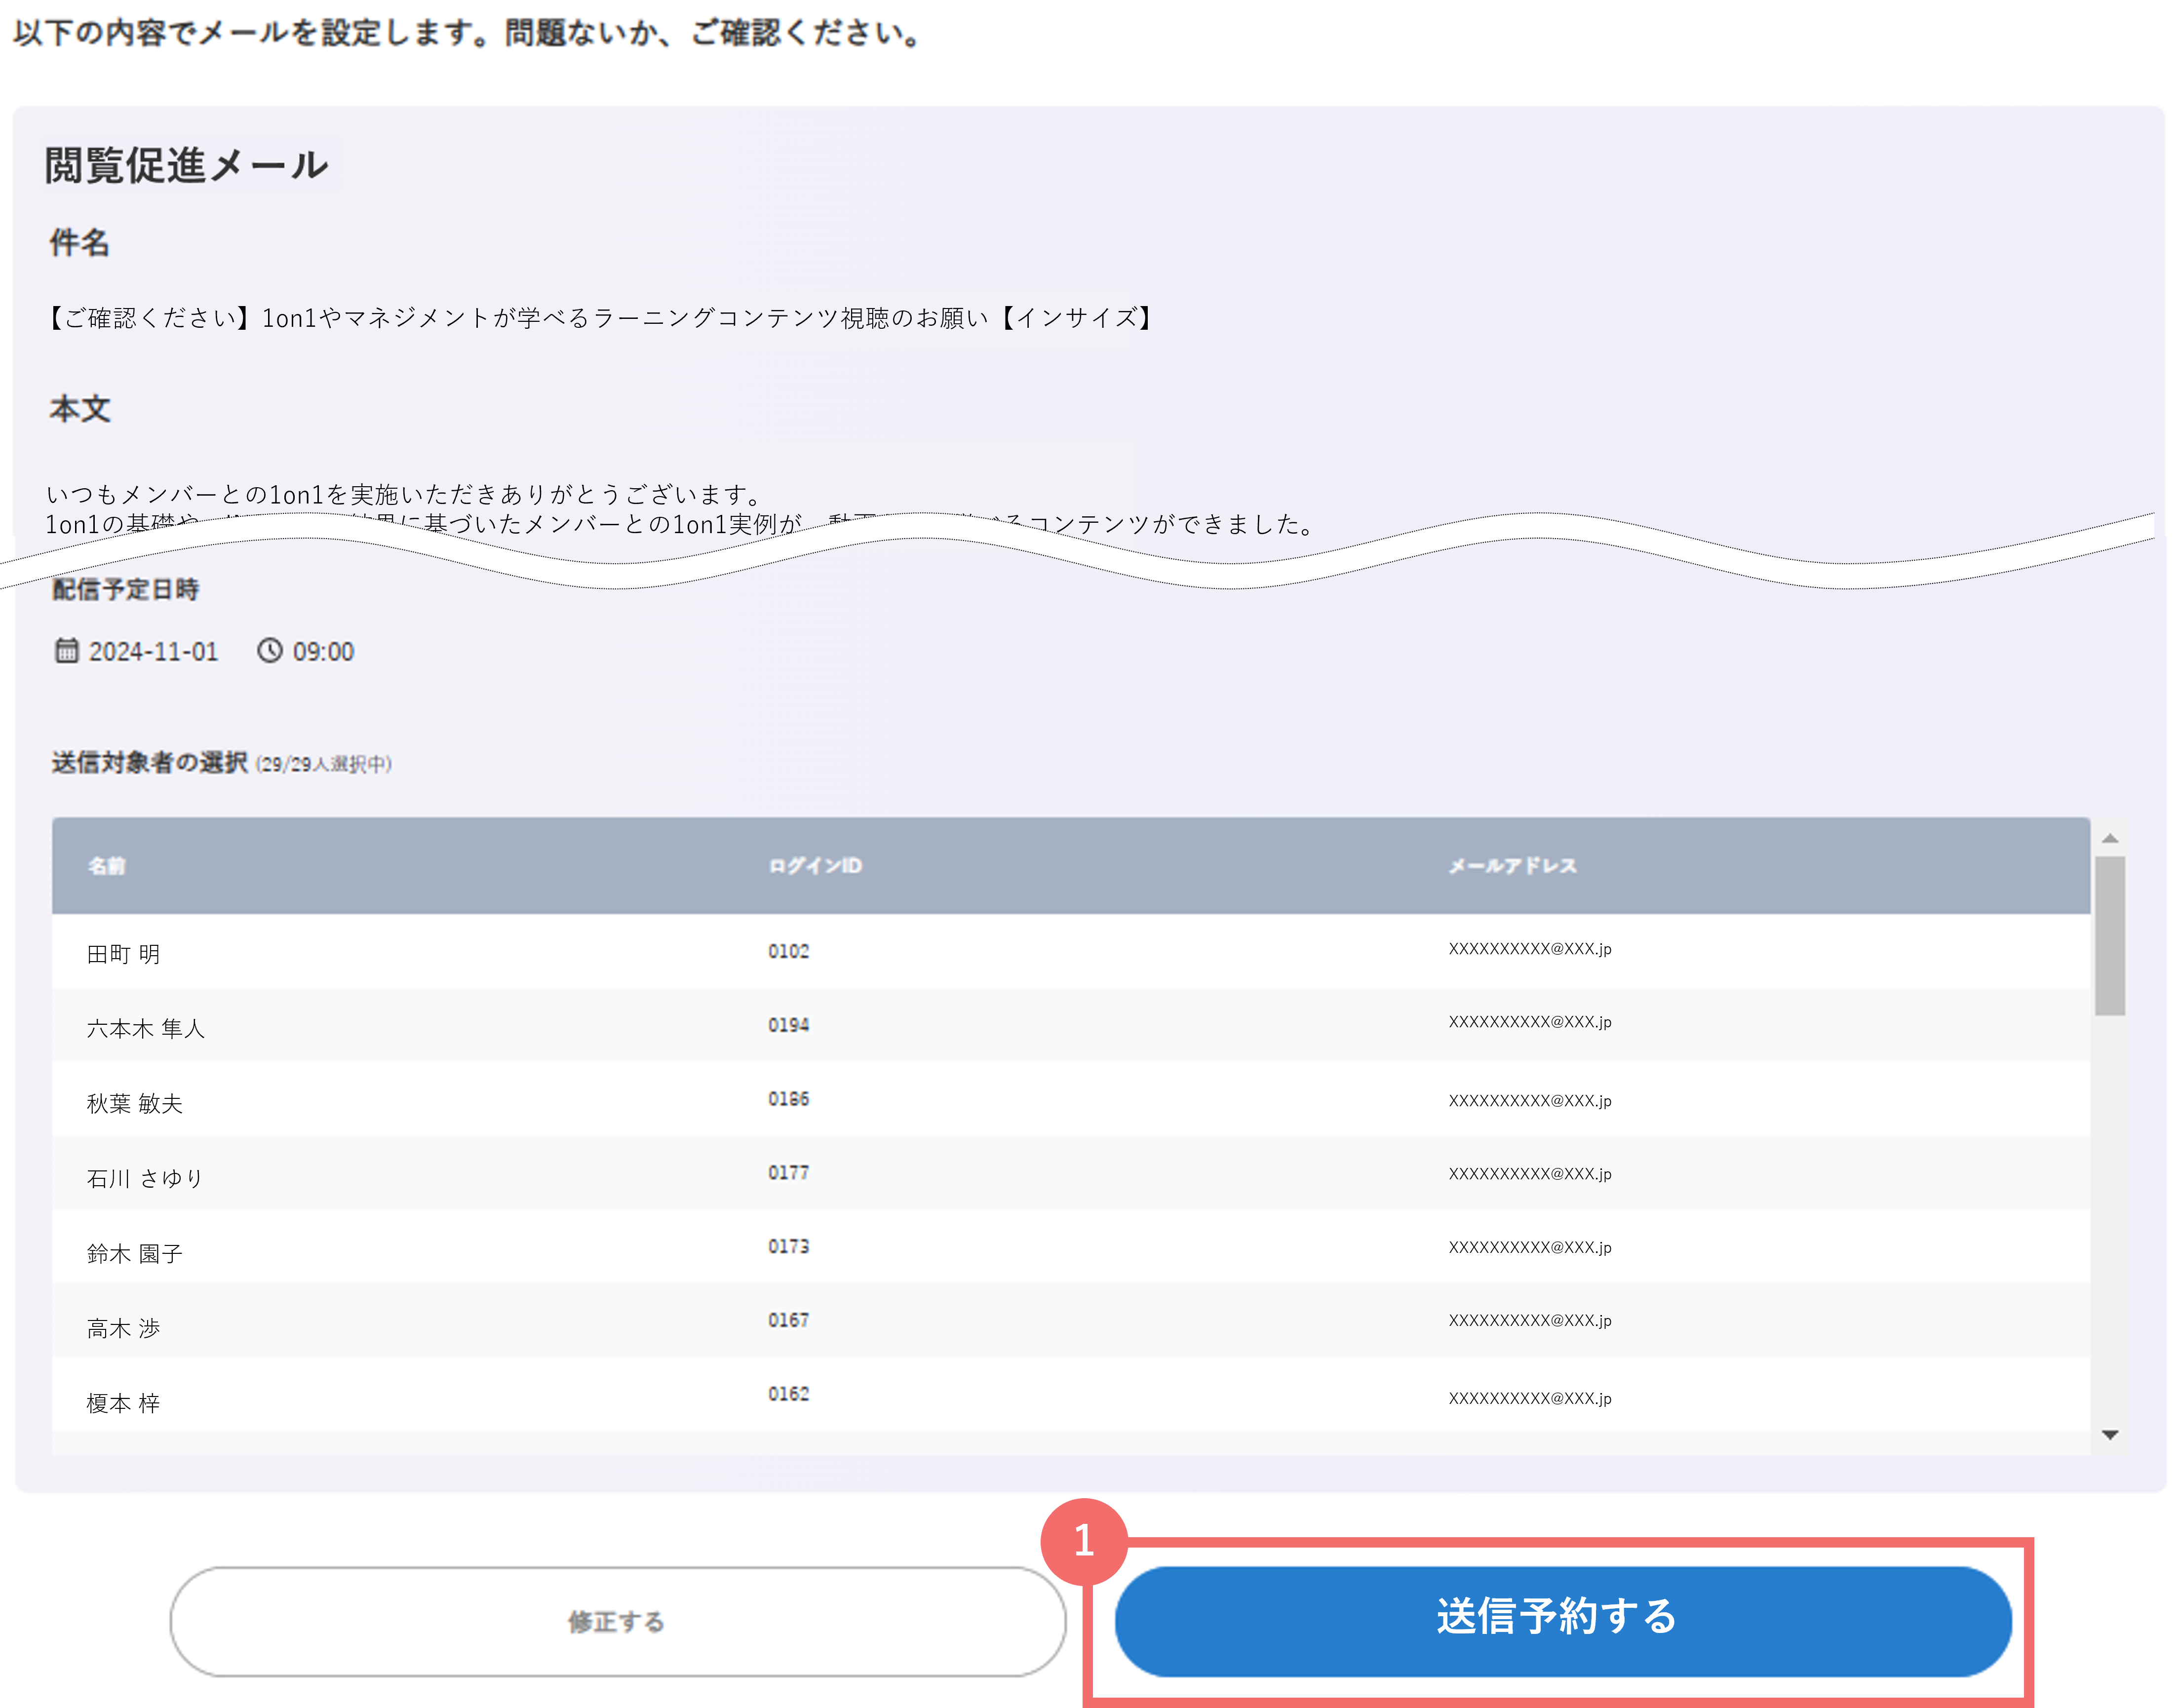
Task: Click the 名前 column header
Action: tap(106, 866)
